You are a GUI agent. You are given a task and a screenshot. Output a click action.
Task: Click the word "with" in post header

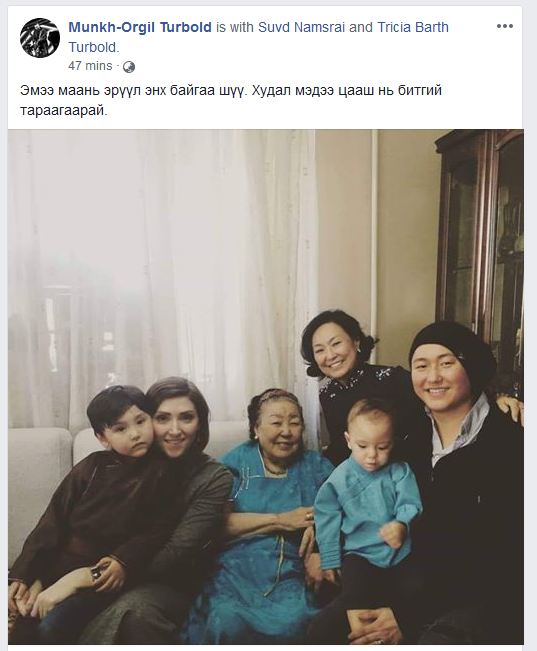coord(243,27)
